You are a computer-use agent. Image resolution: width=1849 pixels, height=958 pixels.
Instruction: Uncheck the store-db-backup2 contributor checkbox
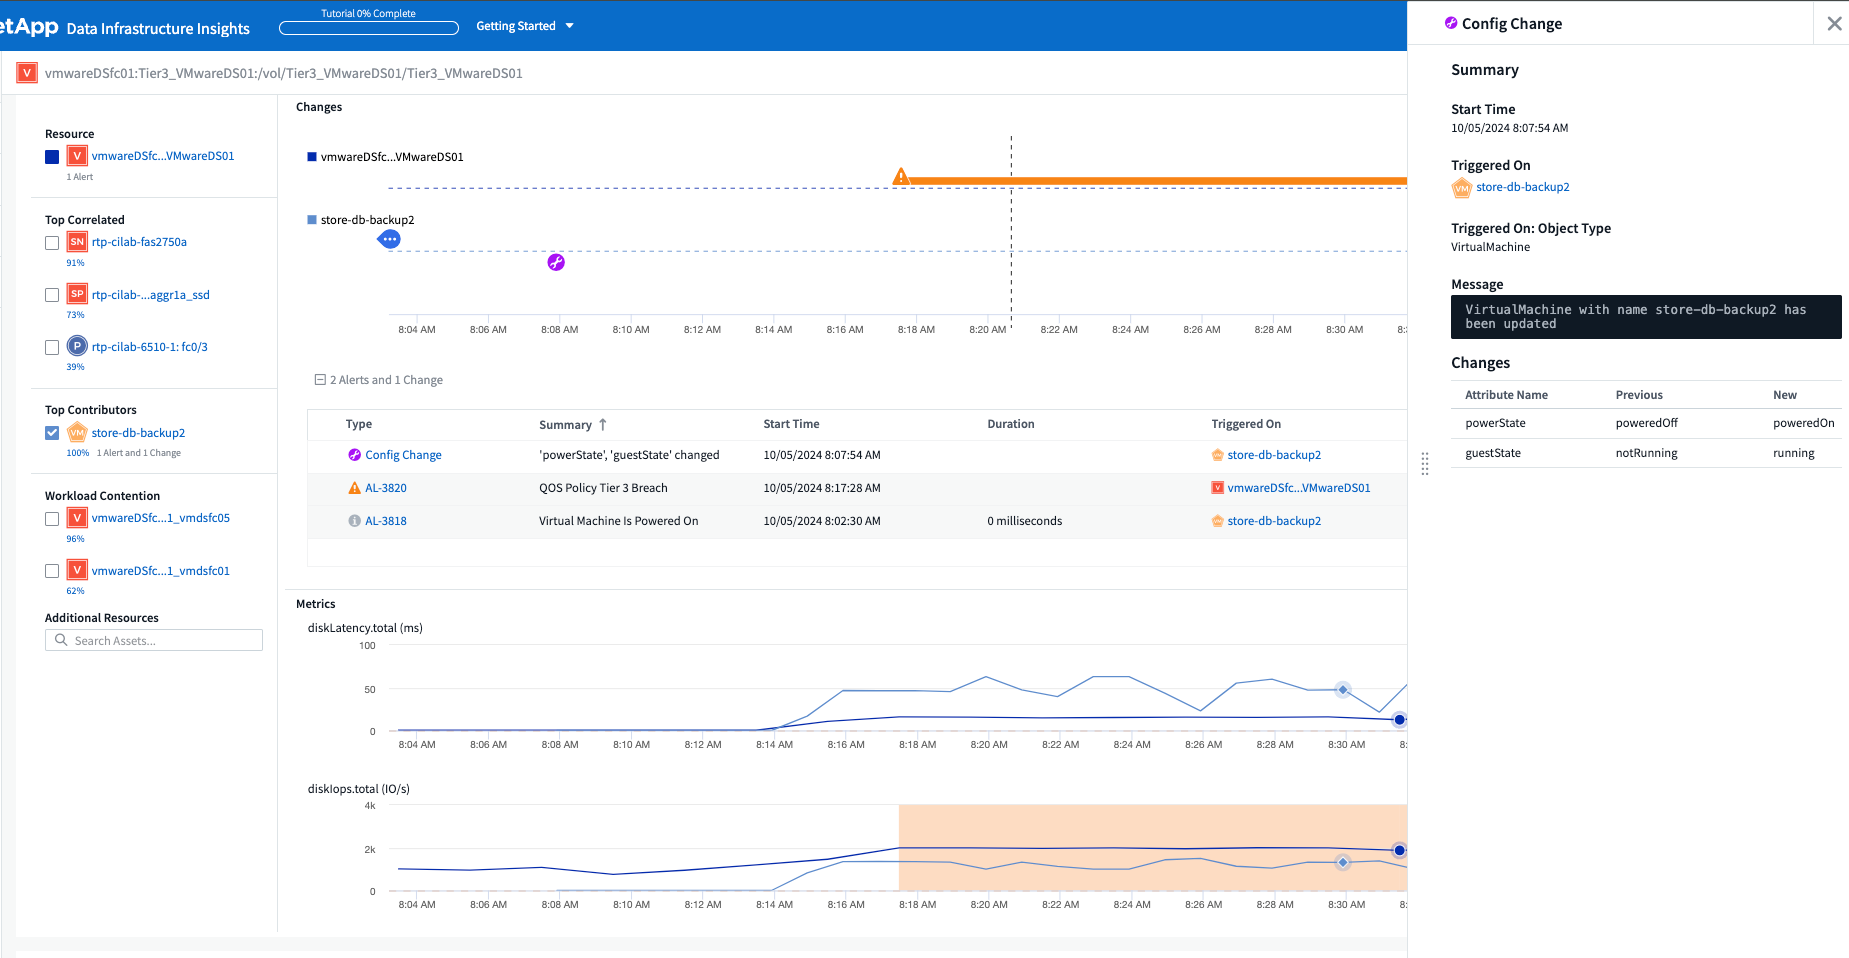(x=52, y=433)
